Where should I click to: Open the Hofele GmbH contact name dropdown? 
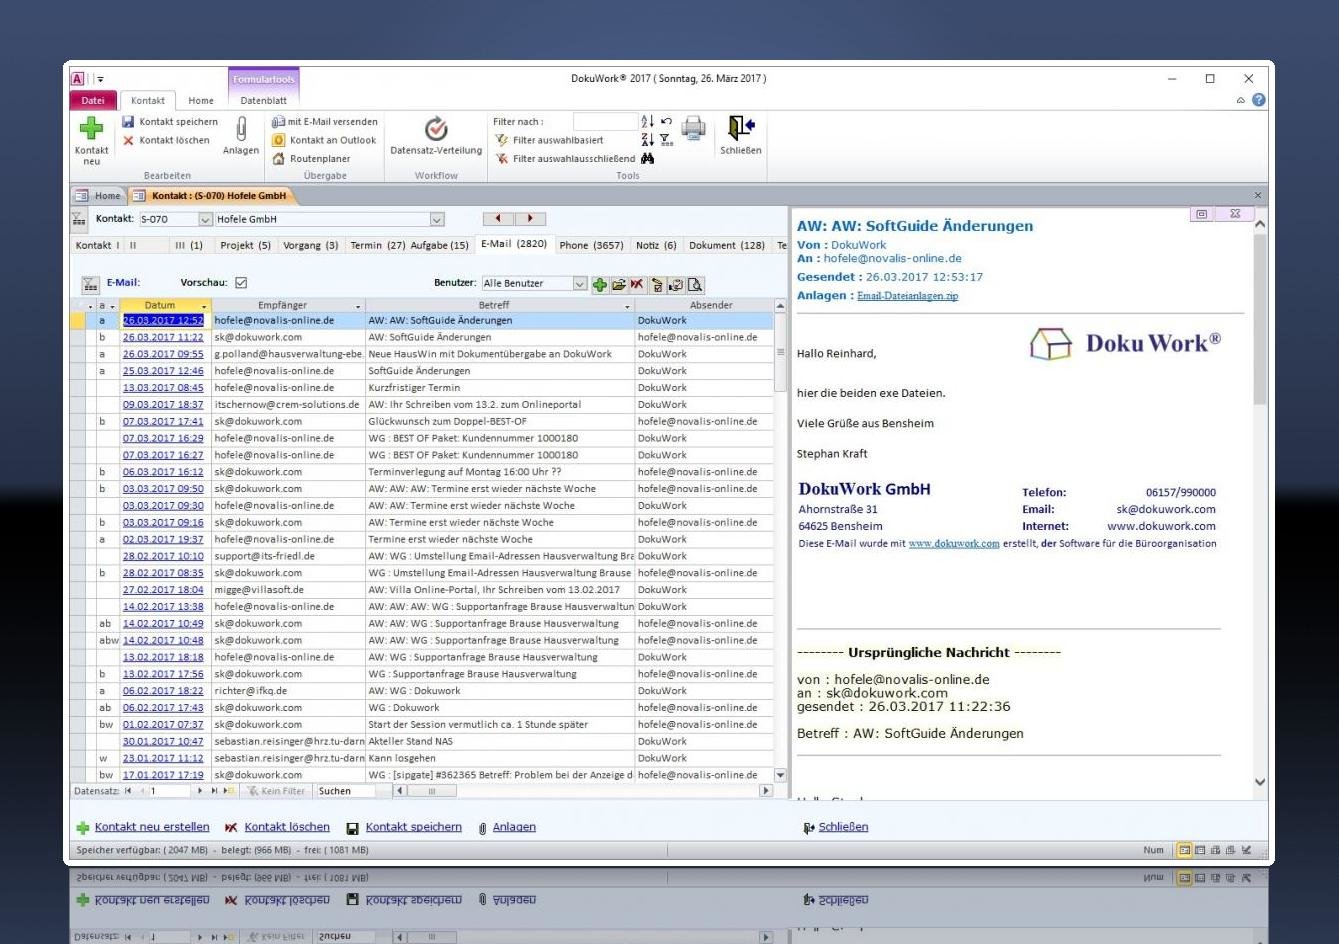coord(437,220)
